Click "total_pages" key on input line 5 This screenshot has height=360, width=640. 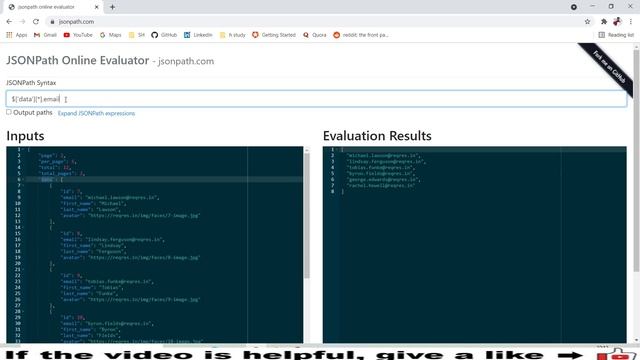(x=57, y=173)
